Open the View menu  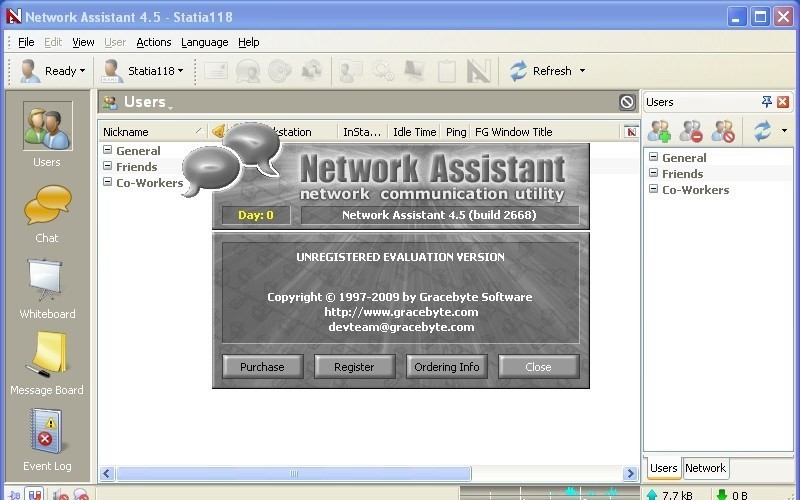(x=83, y=42)
